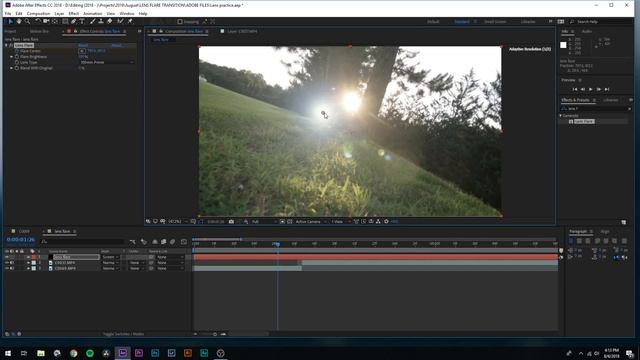Open the Composition menu
The height and width of the screenshot is (360, 640).
click(x=38, y=13)
